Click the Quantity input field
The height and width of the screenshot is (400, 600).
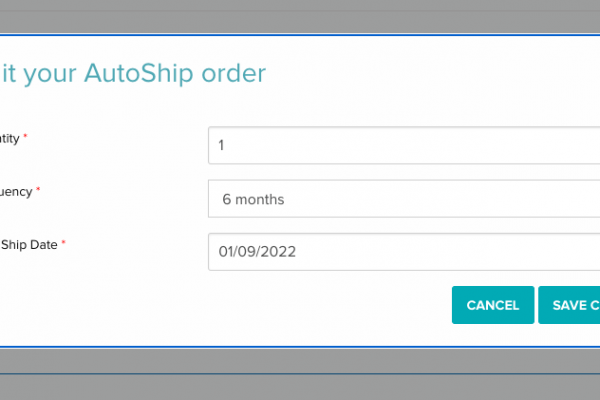[x=400, y=145]
